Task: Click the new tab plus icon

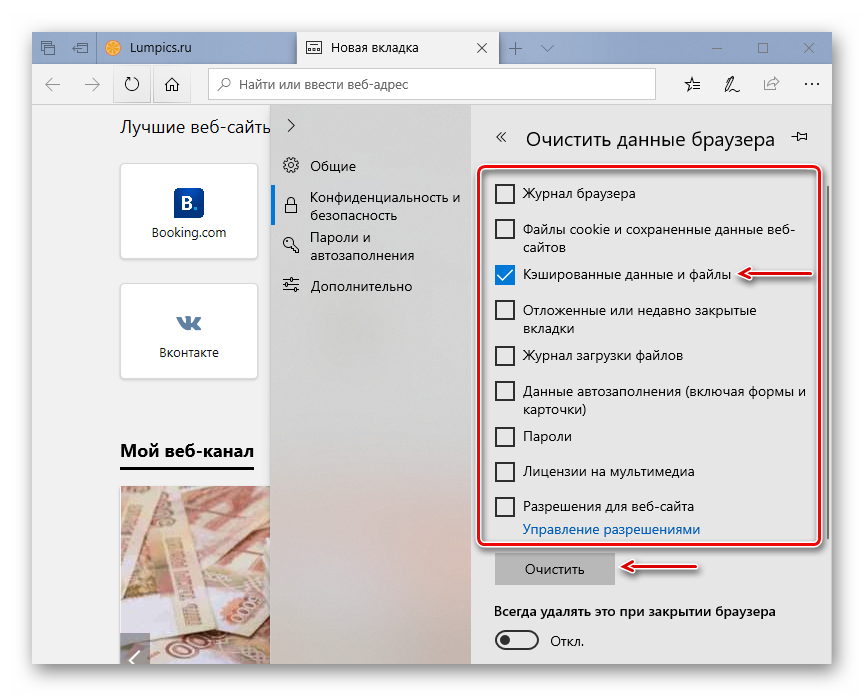Action: (x=516, y=48)
